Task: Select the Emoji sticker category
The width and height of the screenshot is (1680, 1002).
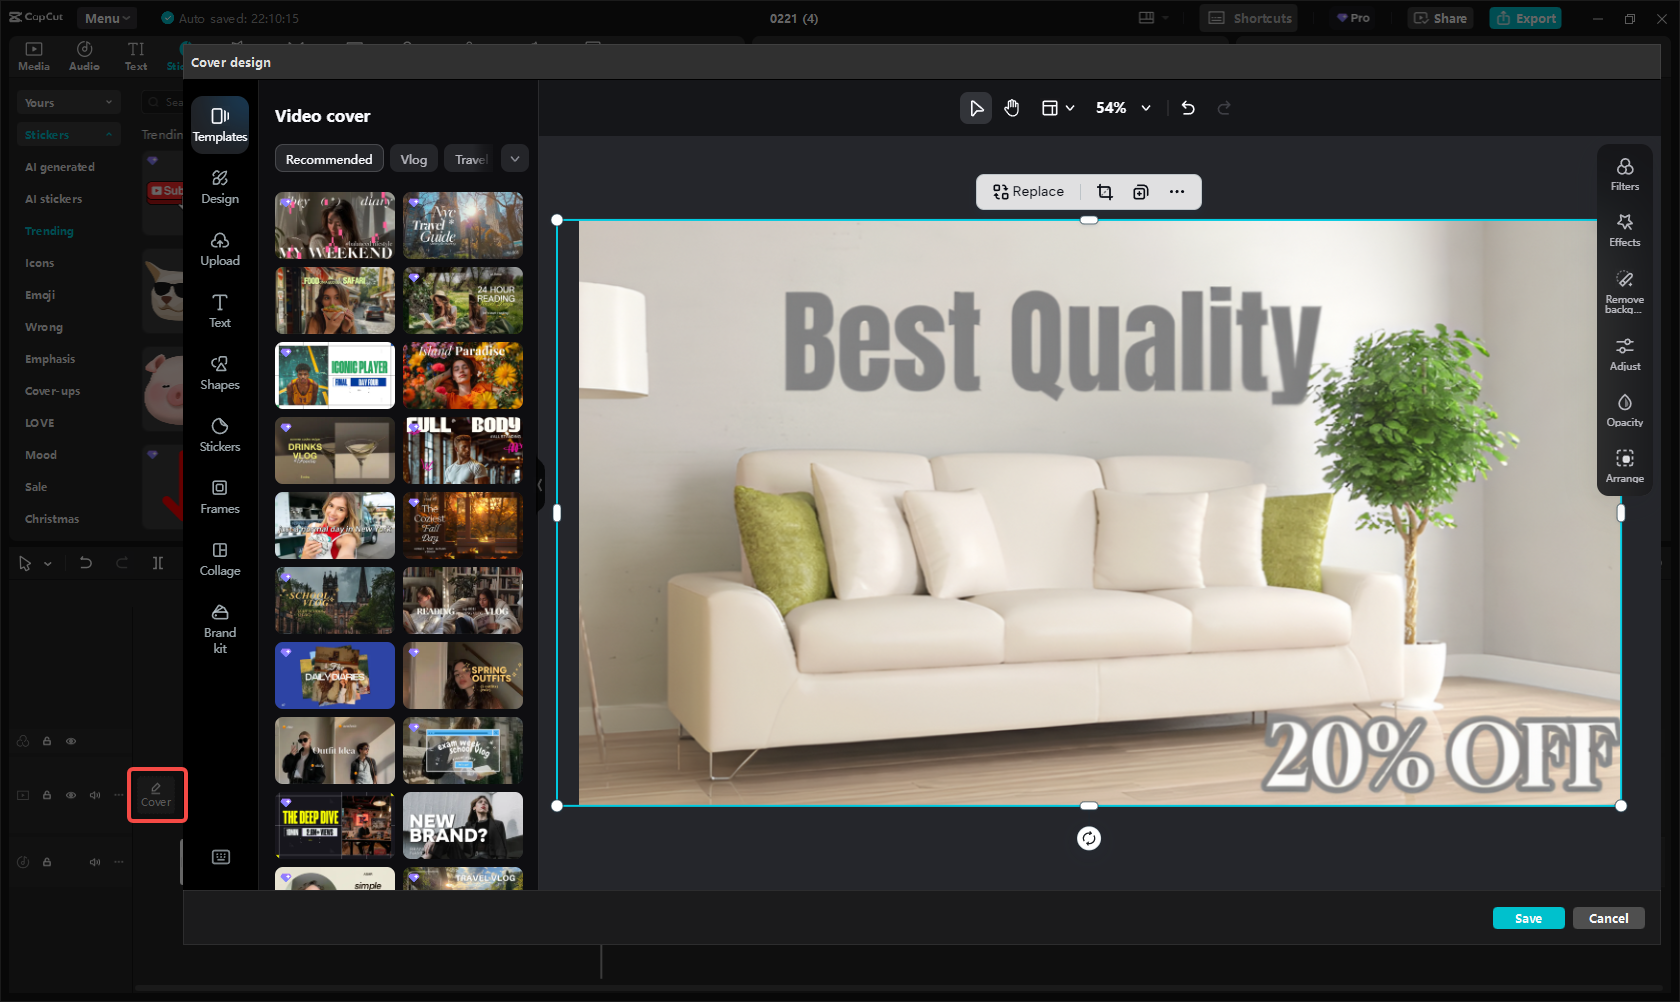Action: (x=40, y=295)
